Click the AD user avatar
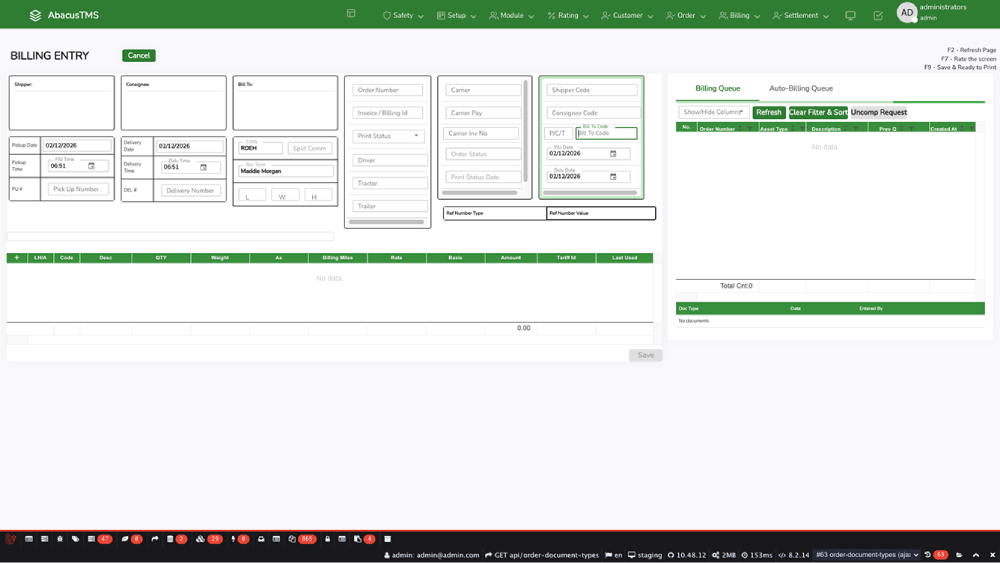 tap(906, 13)
